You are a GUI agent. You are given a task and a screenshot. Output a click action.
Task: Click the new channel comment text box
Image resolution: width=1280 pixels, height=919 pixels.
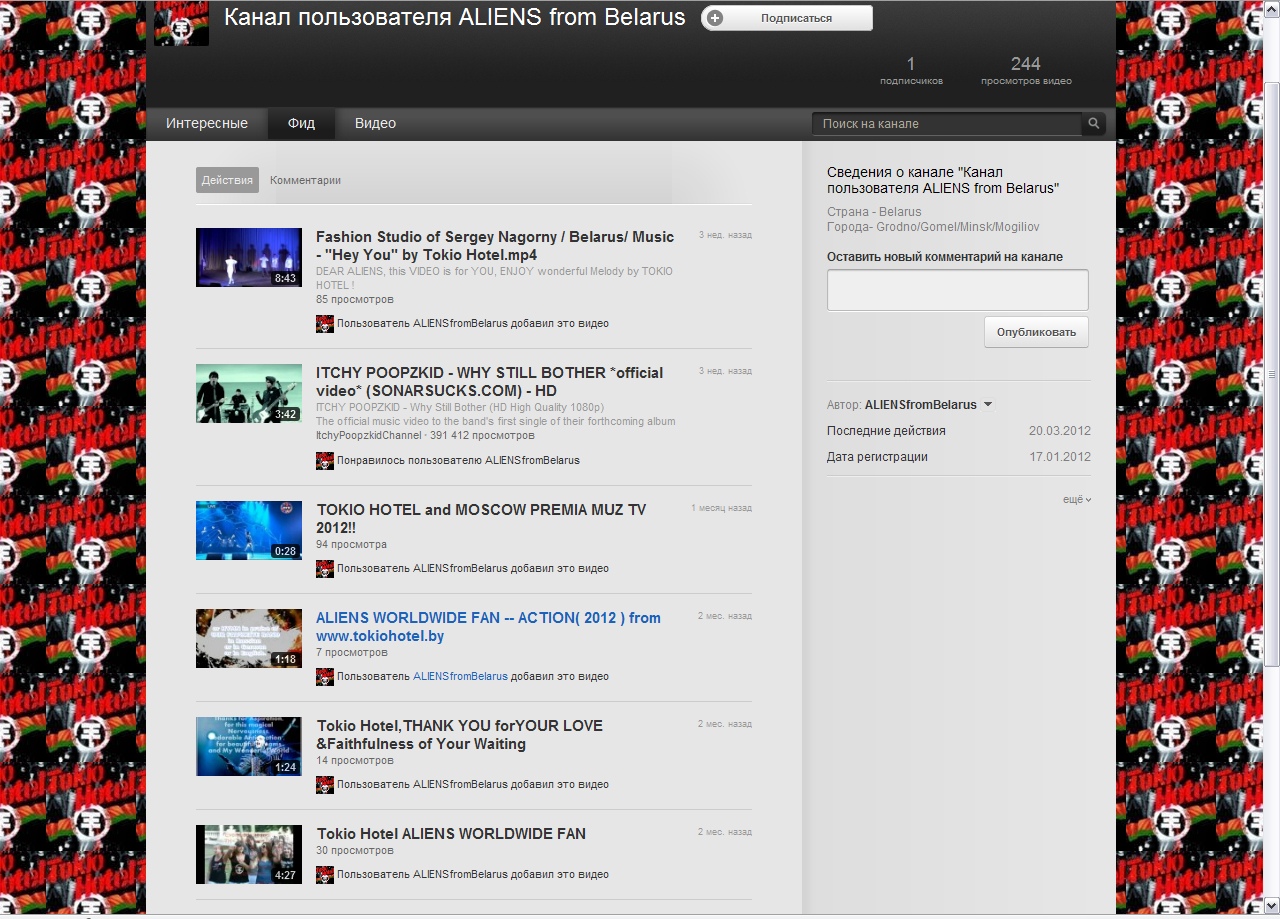click(x=957, y=290)
